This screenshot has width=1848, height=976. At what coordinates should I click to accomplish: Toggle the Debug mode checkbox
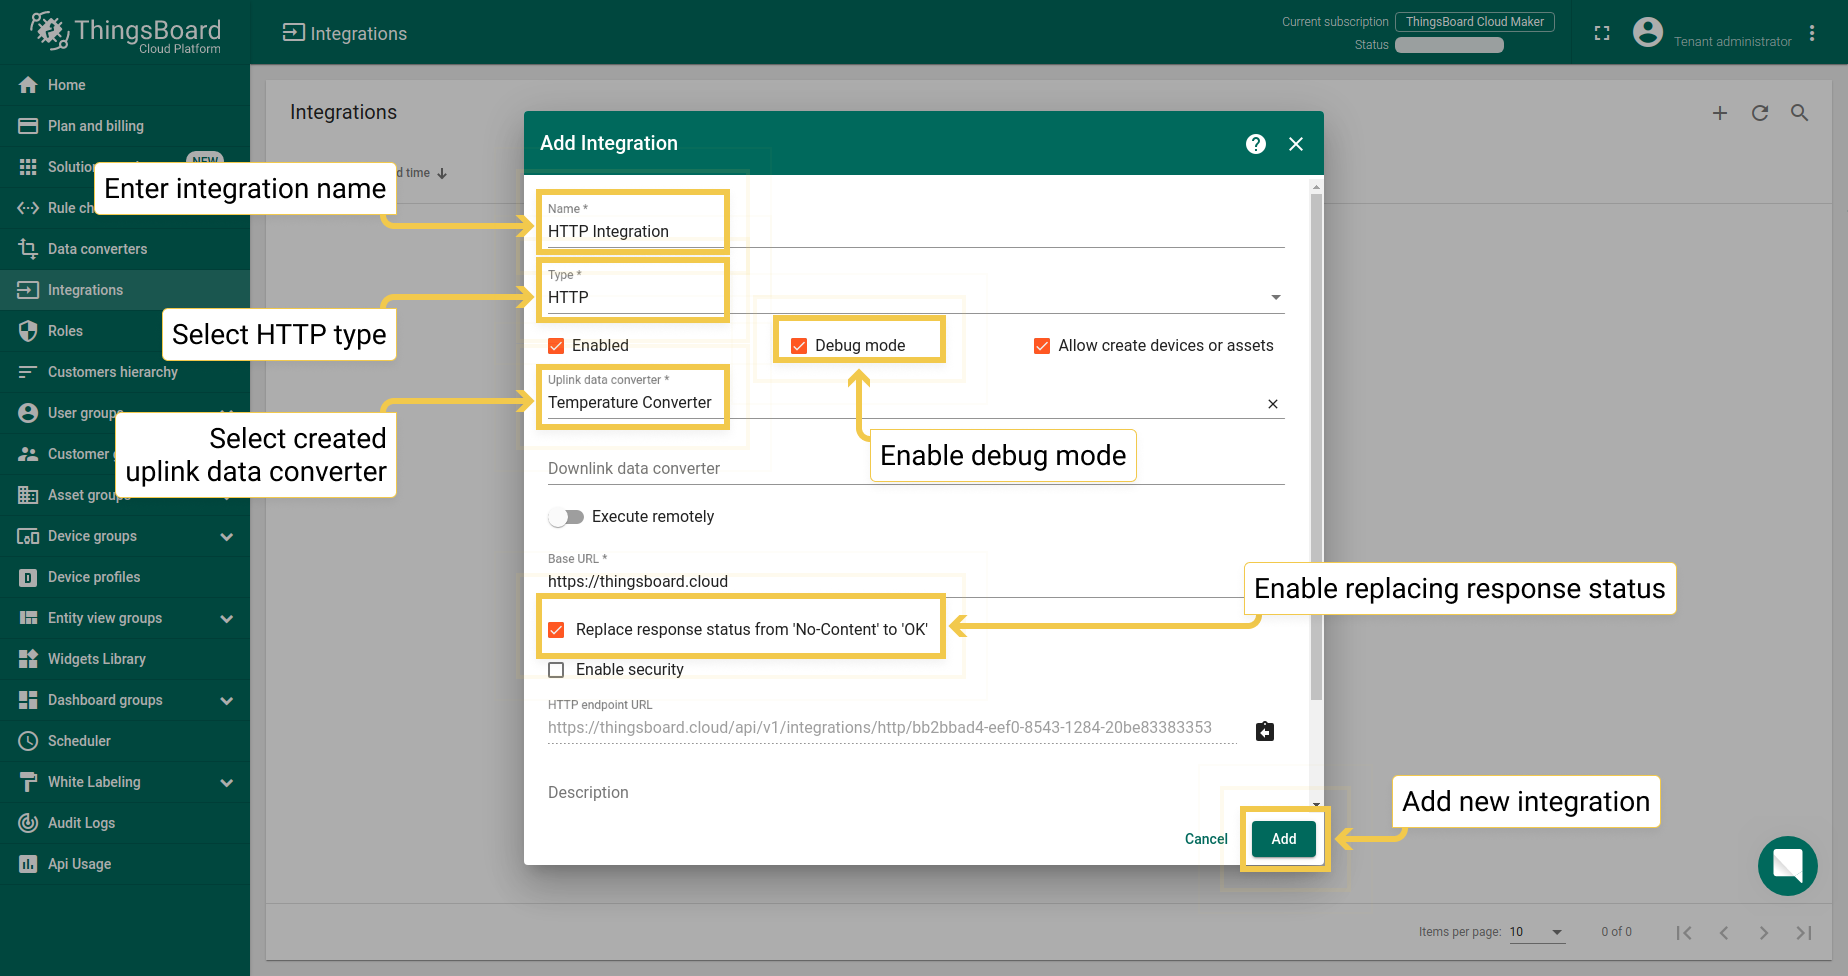(799, 346)
